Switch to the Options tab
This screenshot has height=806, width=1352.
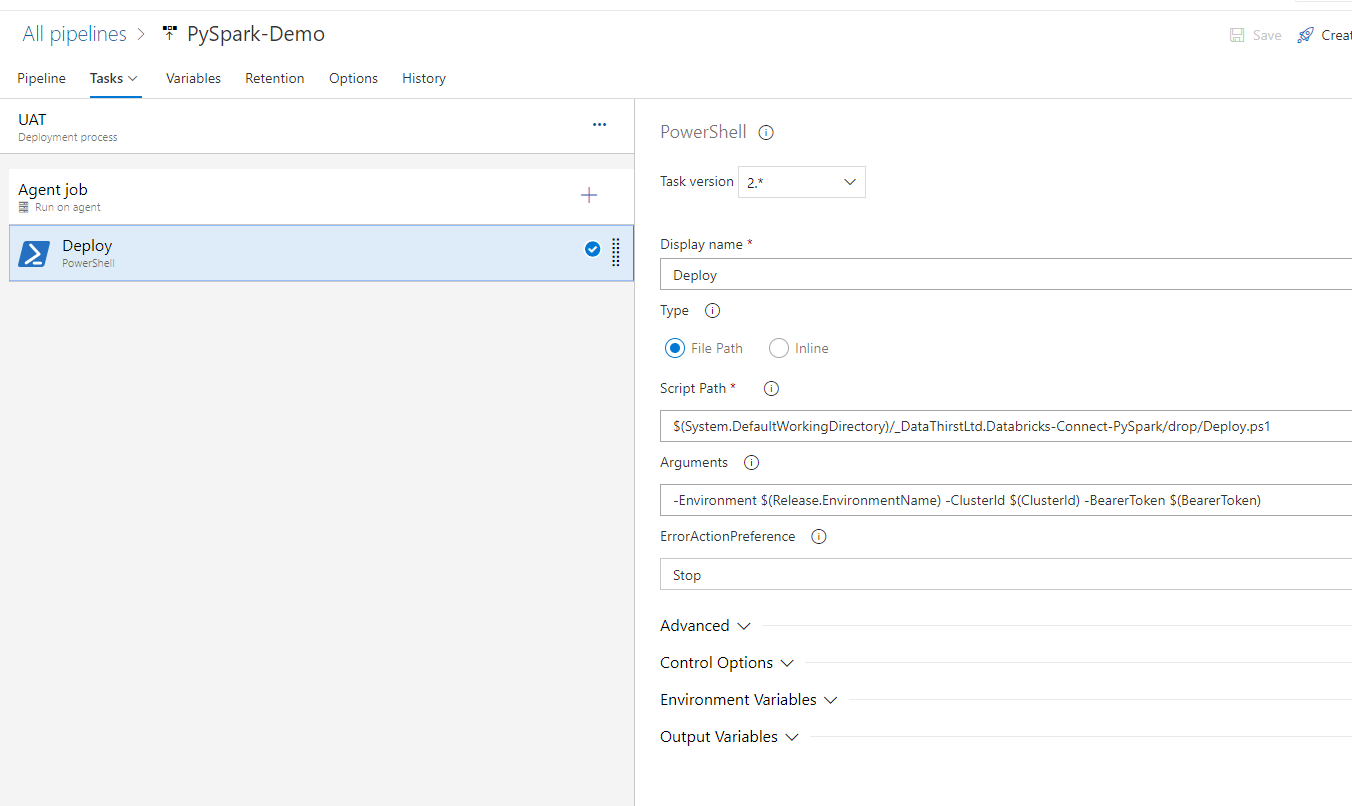point(353,78)
